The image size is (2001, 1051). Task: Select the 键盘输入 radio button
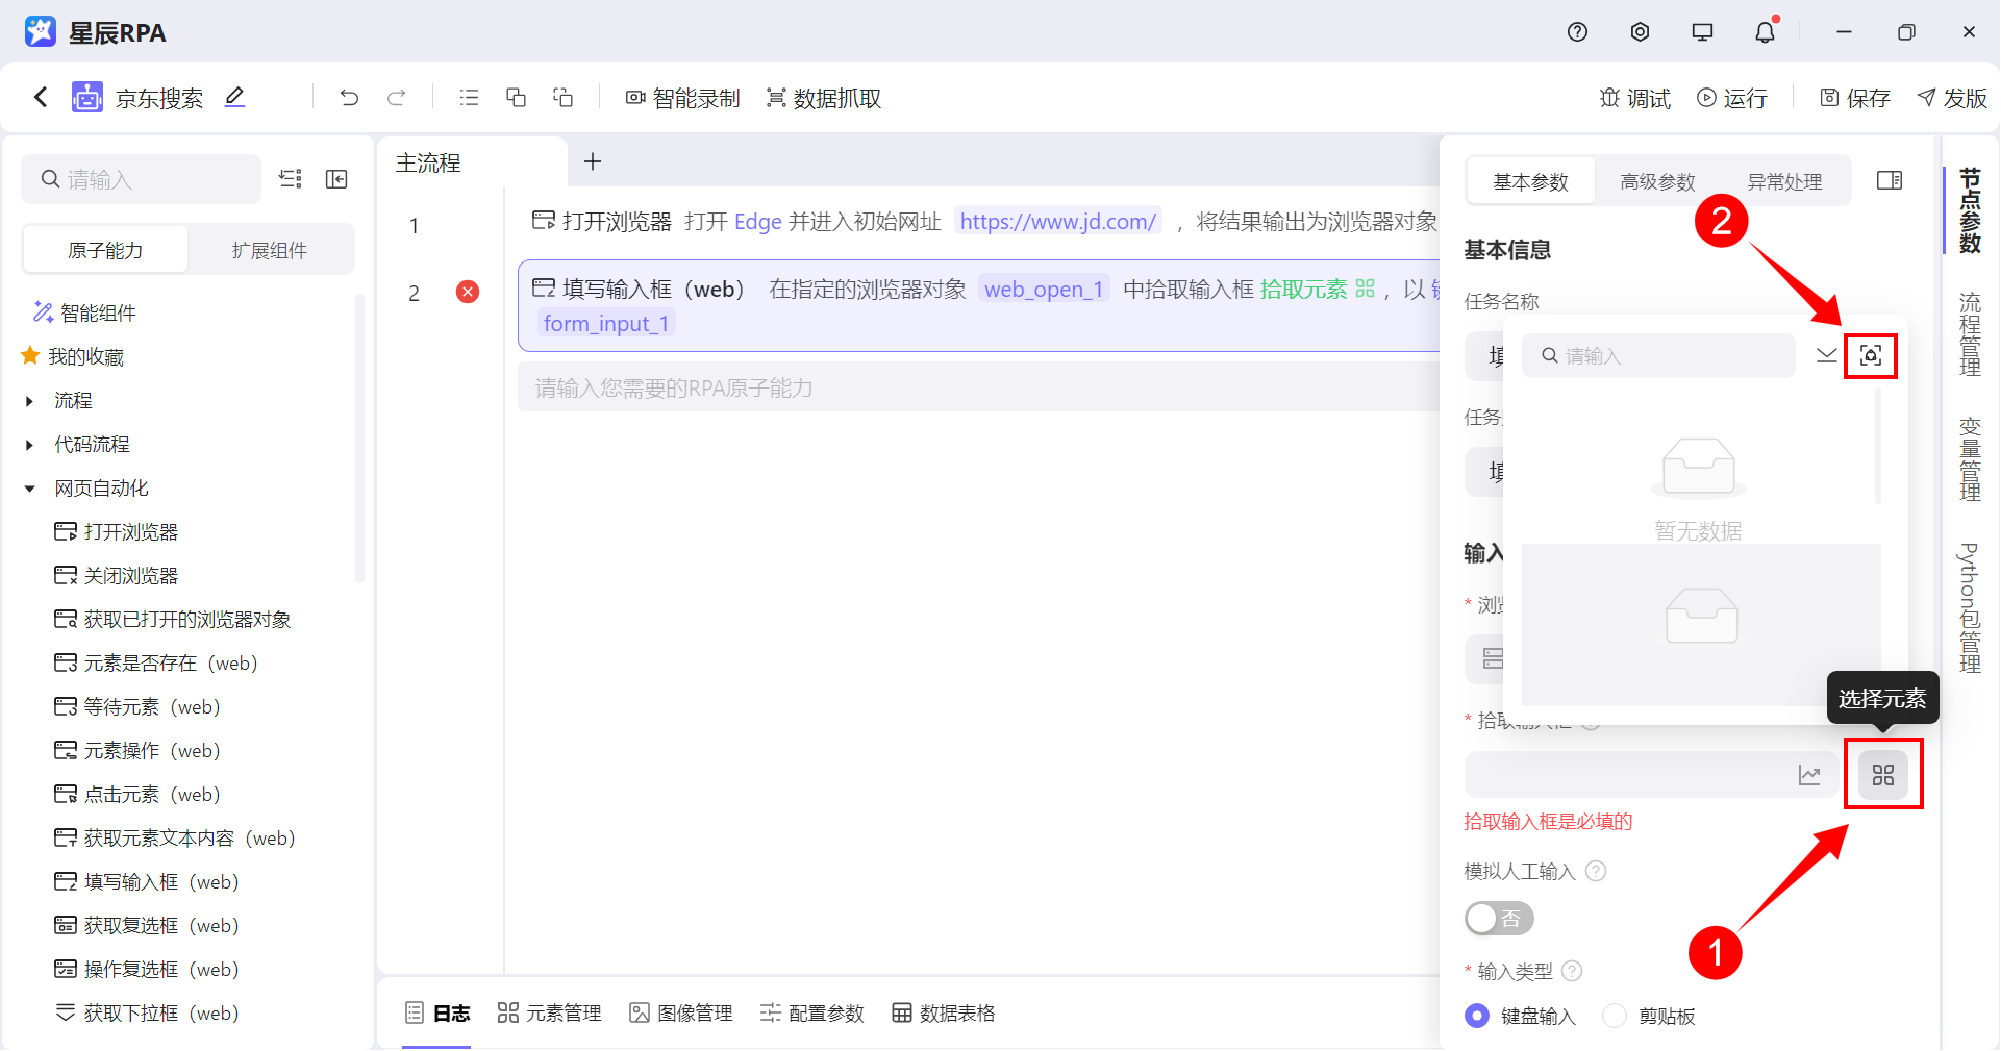click(x=1477, y=1015)
